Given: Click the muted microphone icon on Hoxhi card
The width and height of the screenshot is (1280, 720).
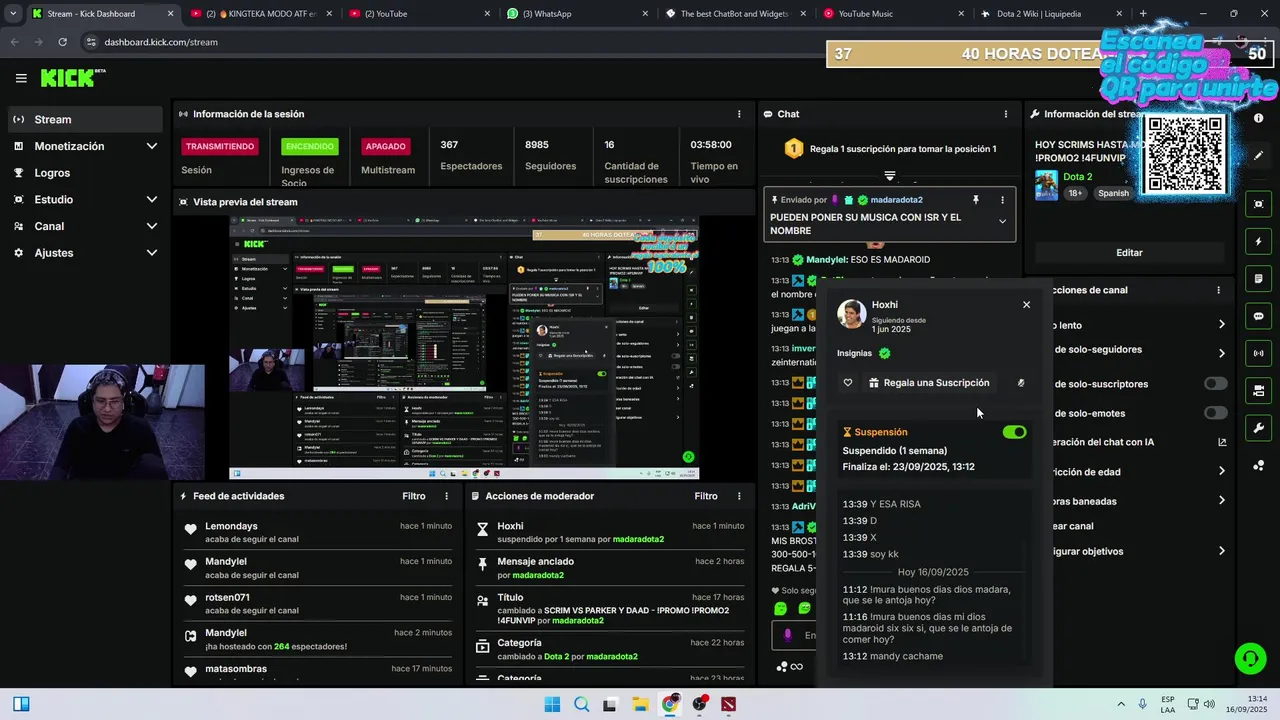Looking at the screenshot, I should point(1020,383).
